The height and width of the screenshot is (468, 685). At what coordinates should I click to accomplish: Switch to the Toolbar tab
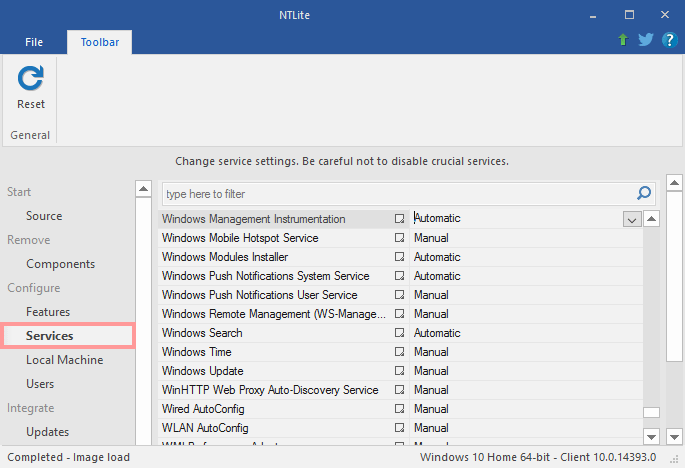point(100,42)
